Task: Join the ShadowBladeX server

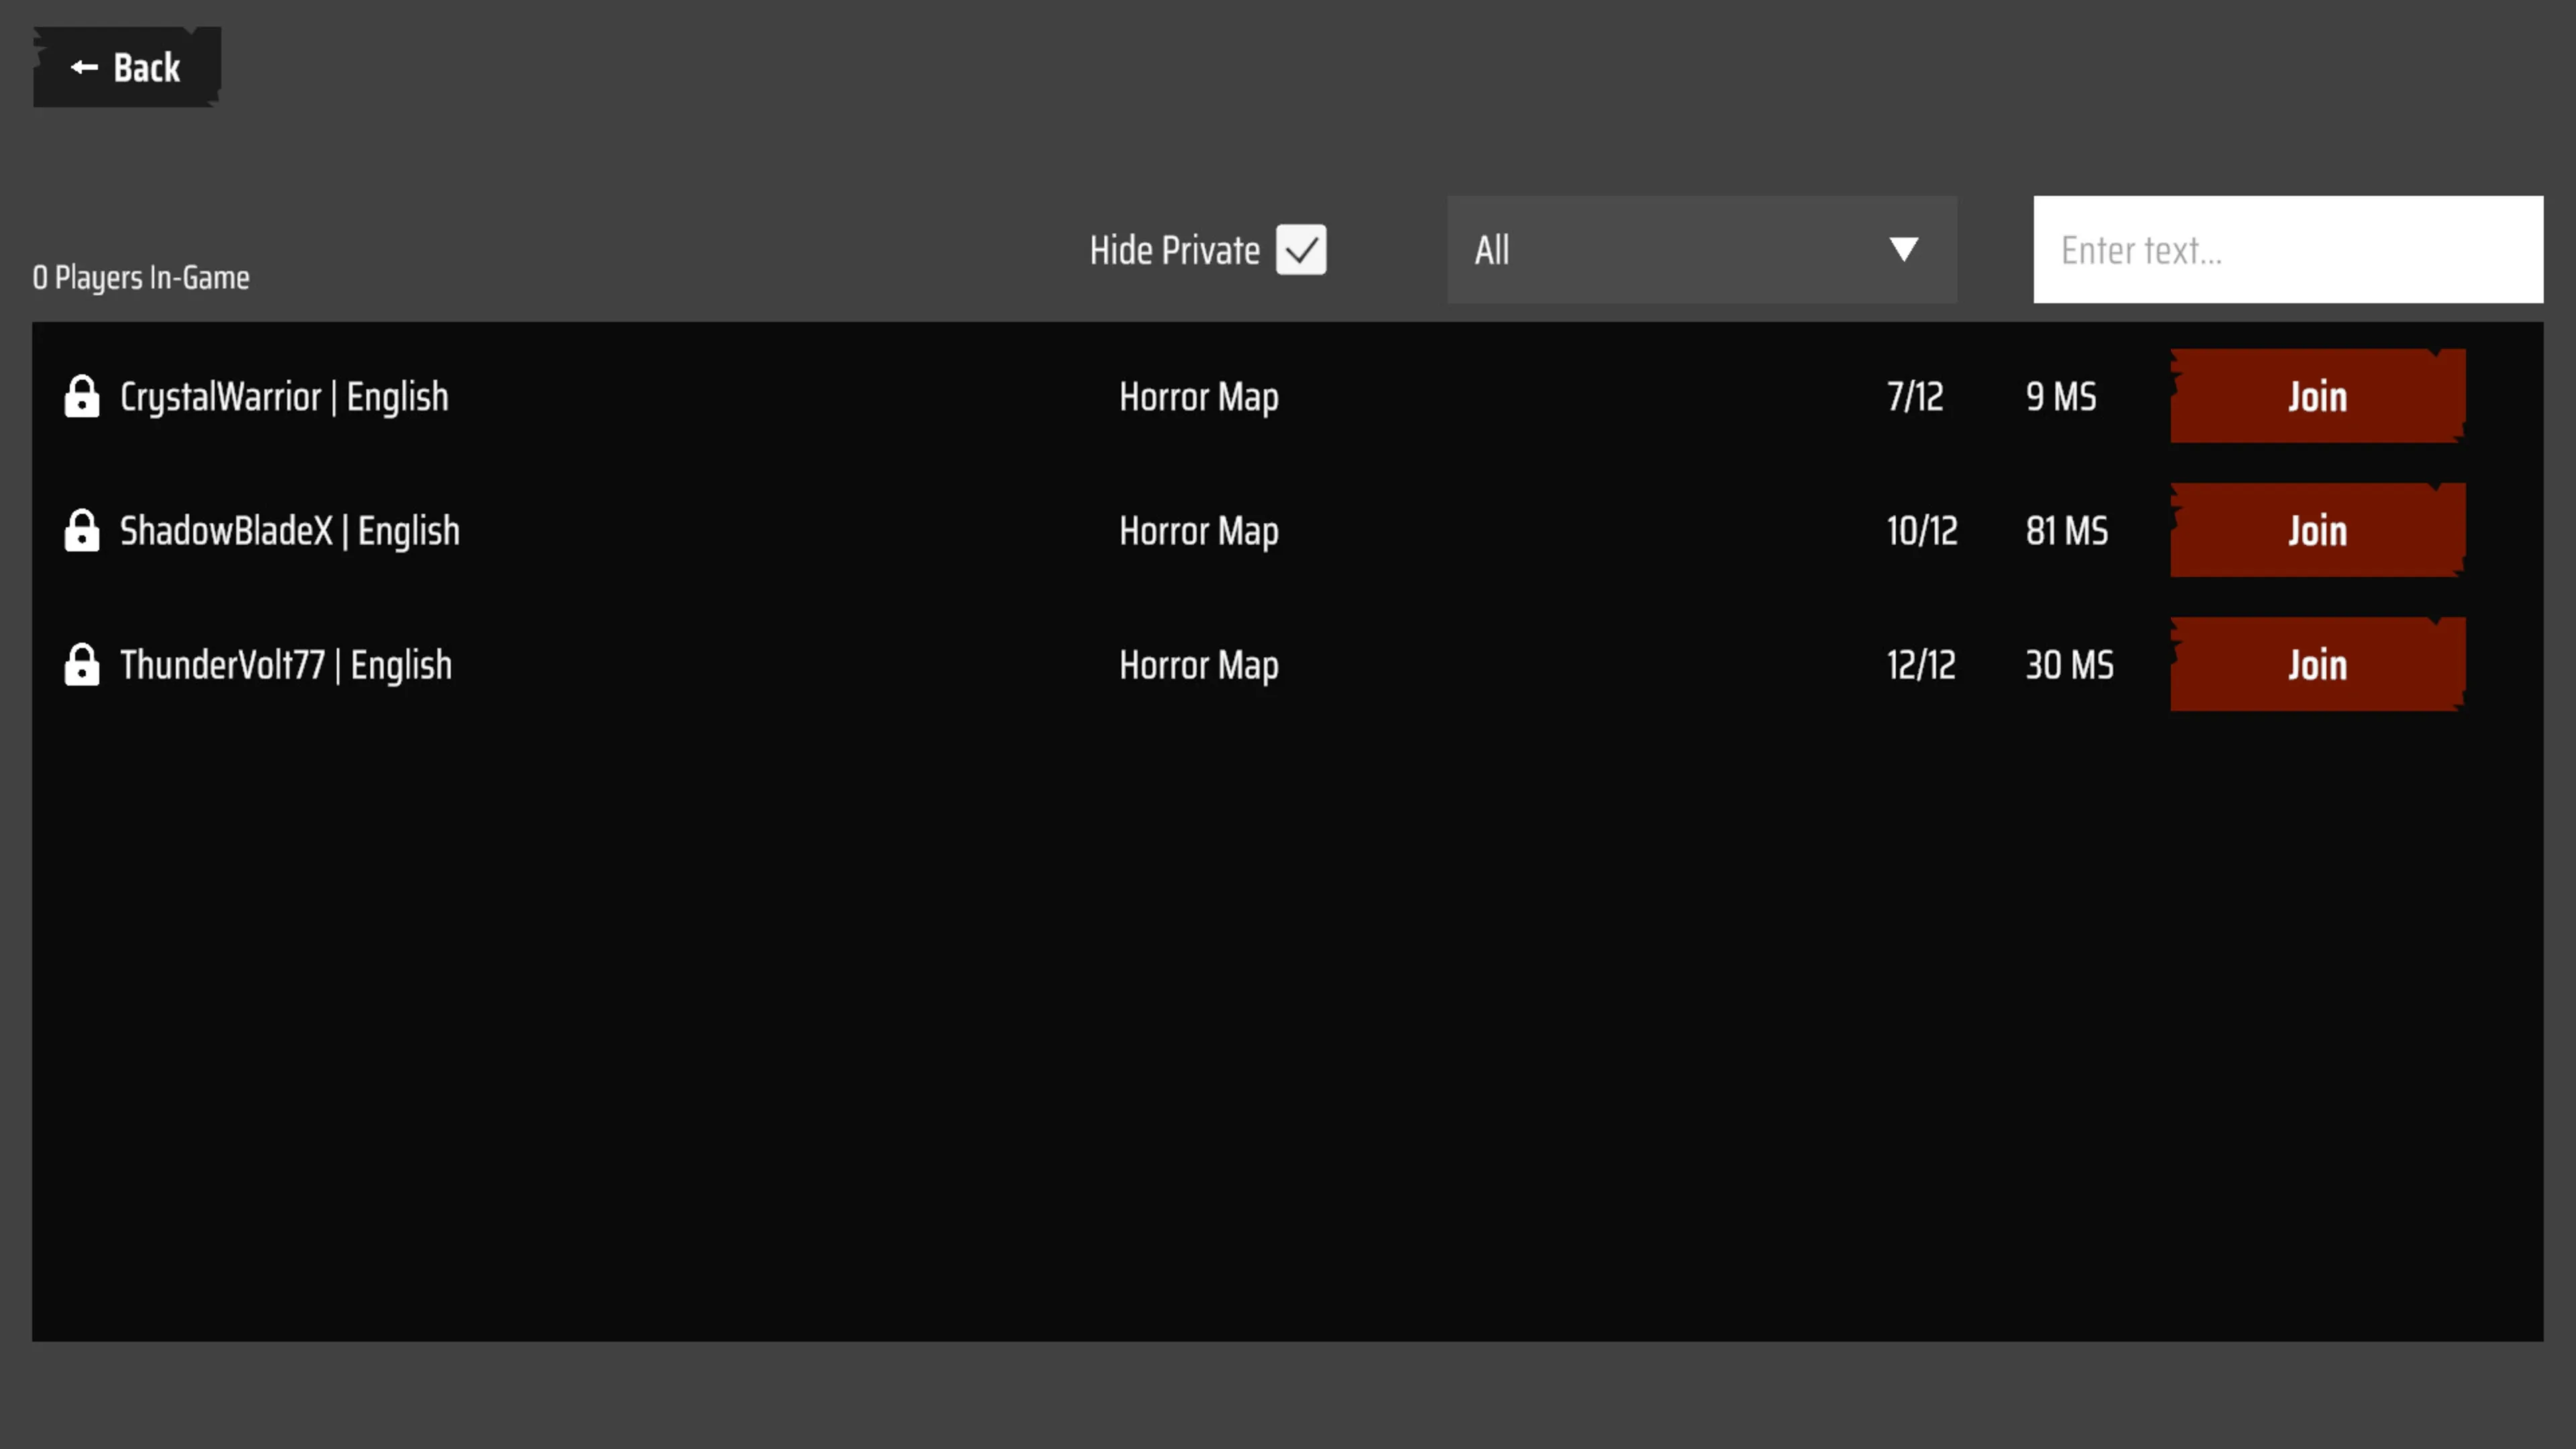Action: [2316, 531]
